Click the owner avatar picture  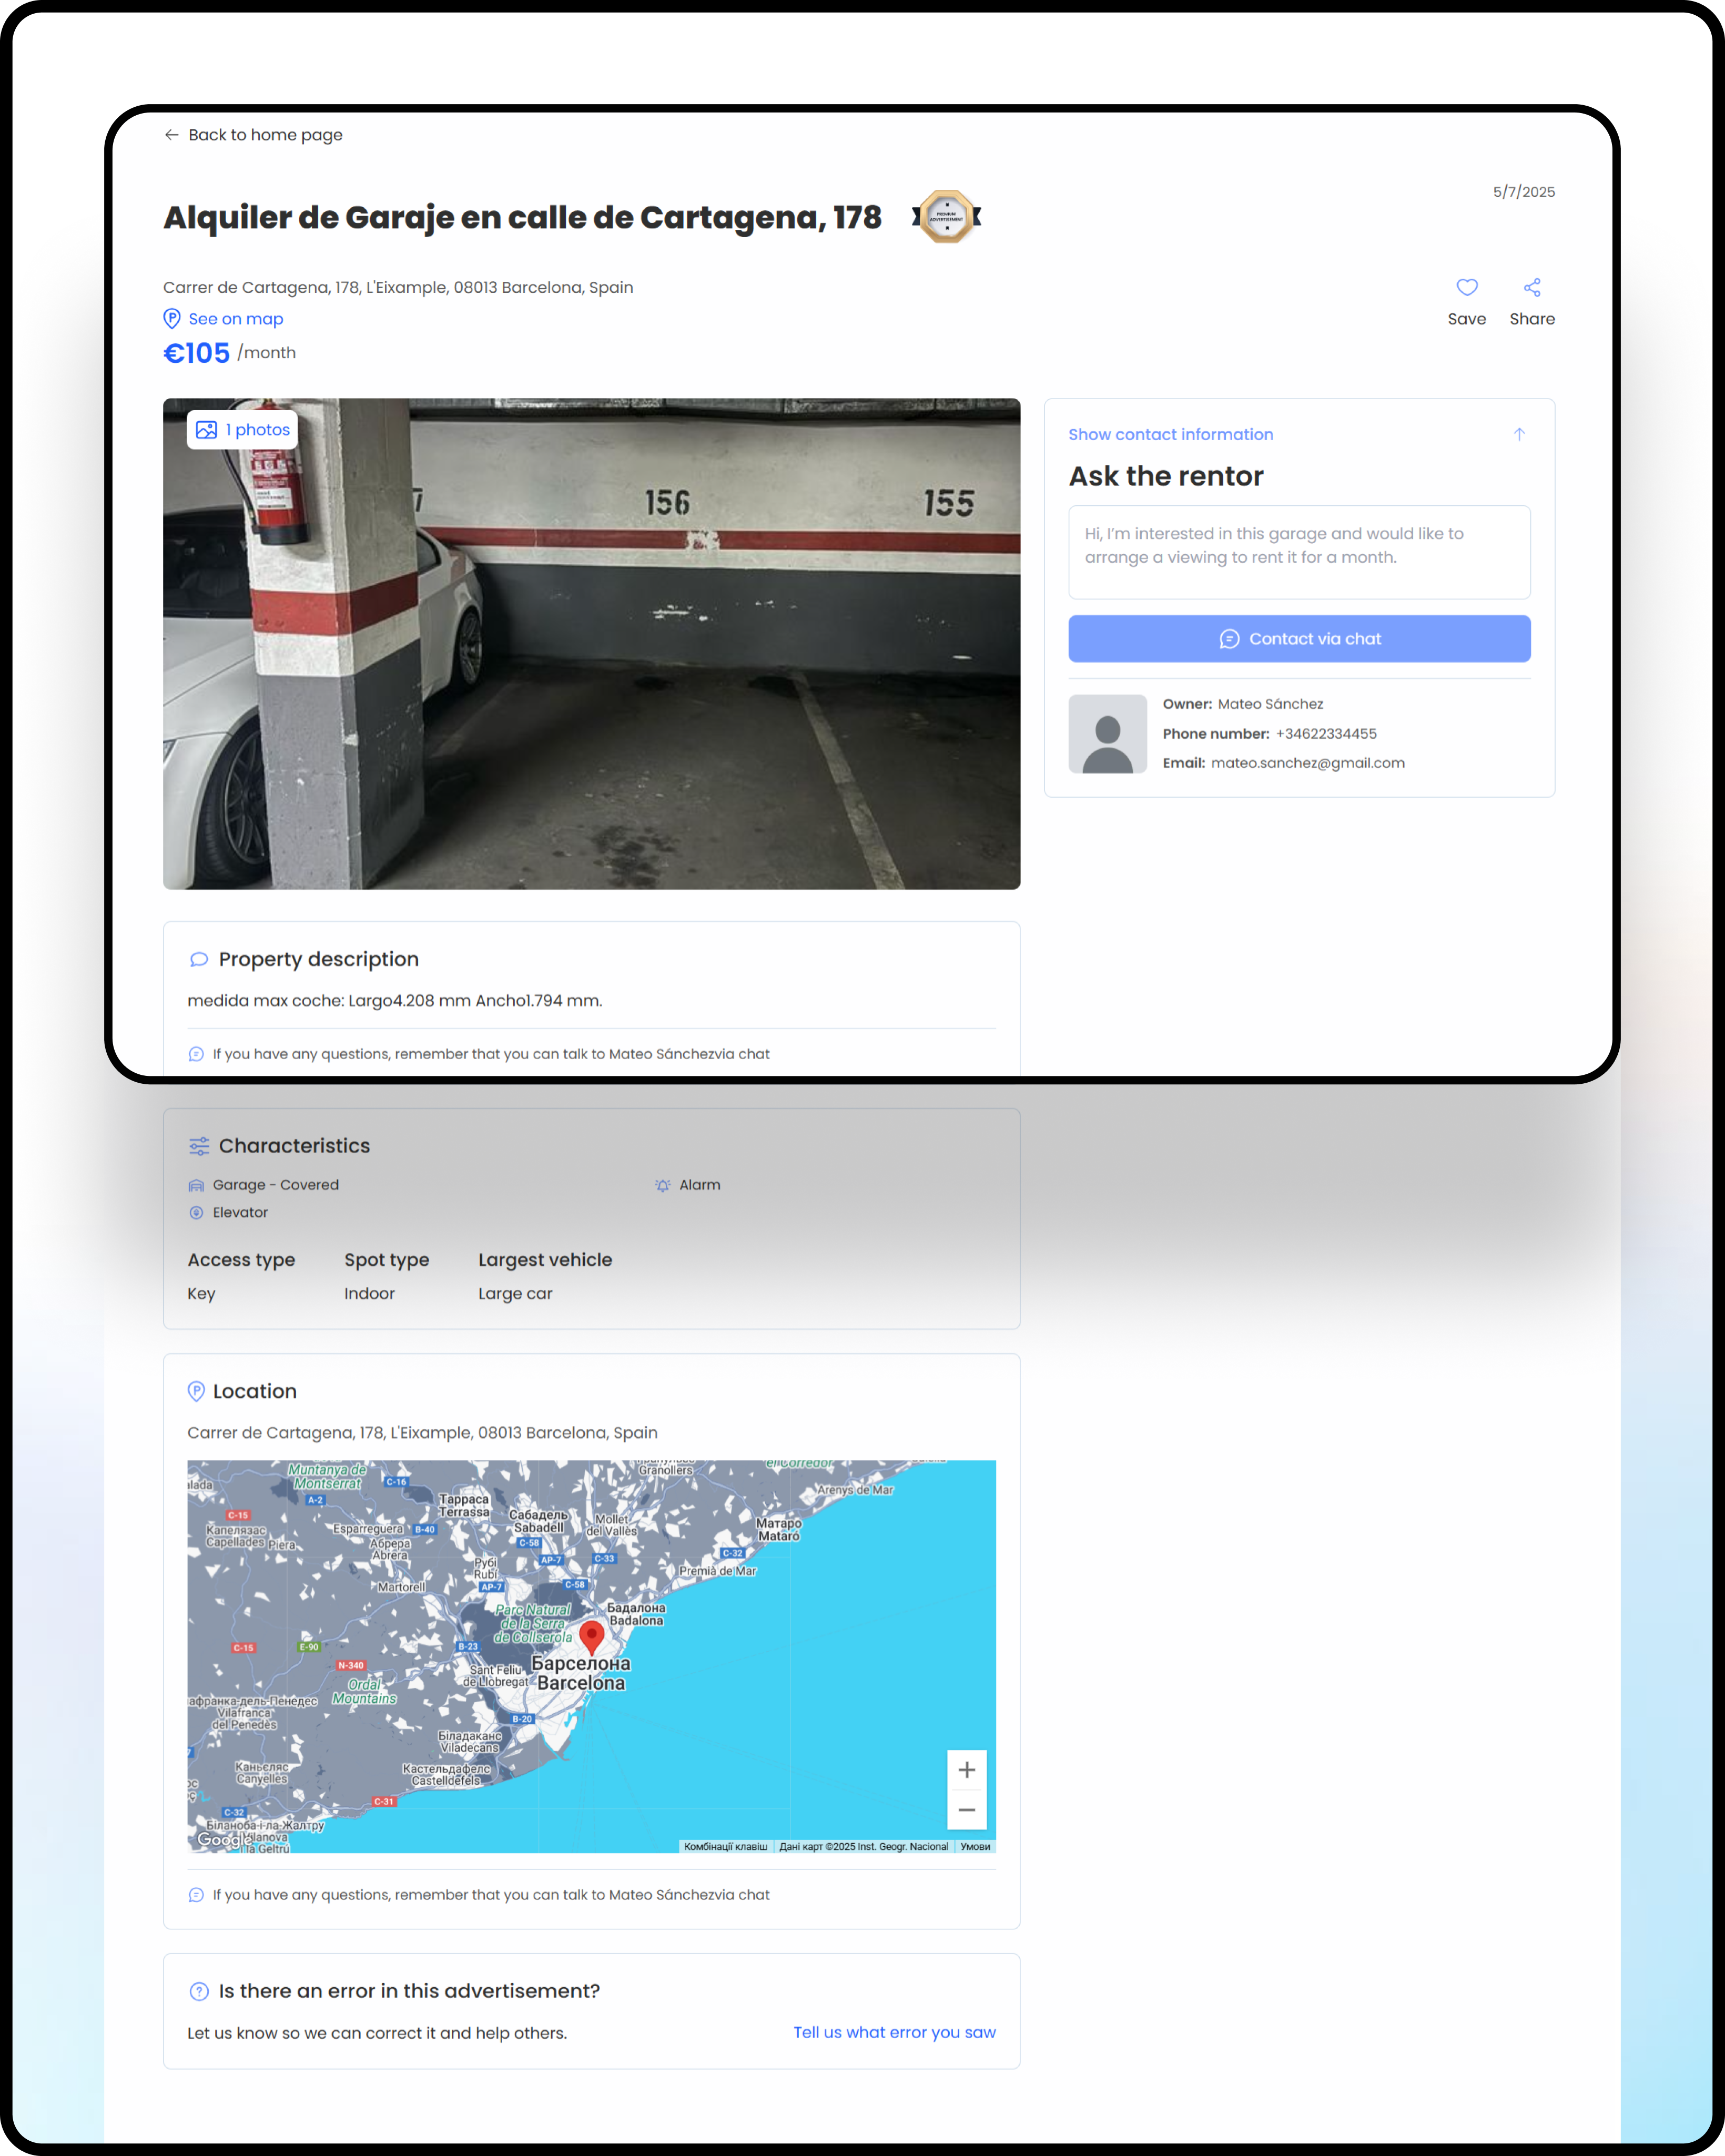[x=1107, y=734]
